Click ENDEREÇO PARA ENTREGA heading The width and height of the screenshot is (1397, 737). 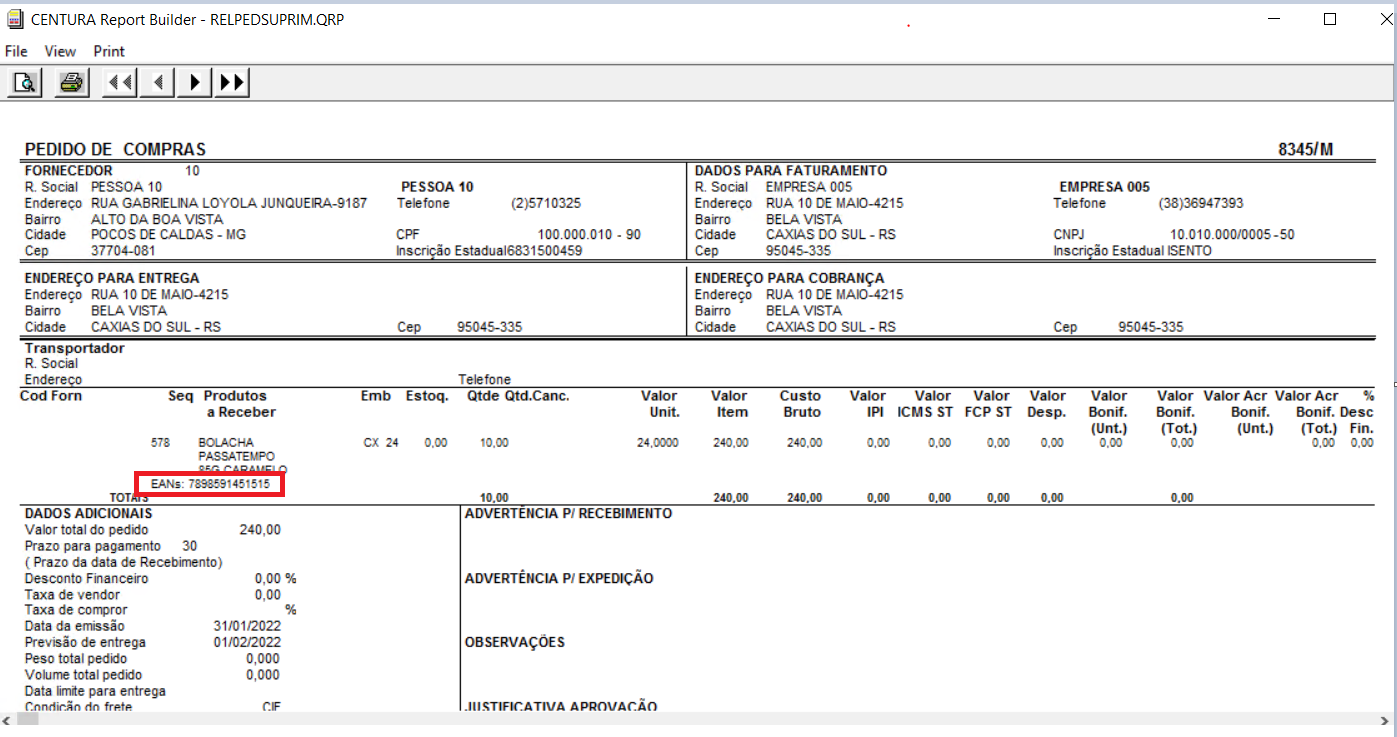111,278
